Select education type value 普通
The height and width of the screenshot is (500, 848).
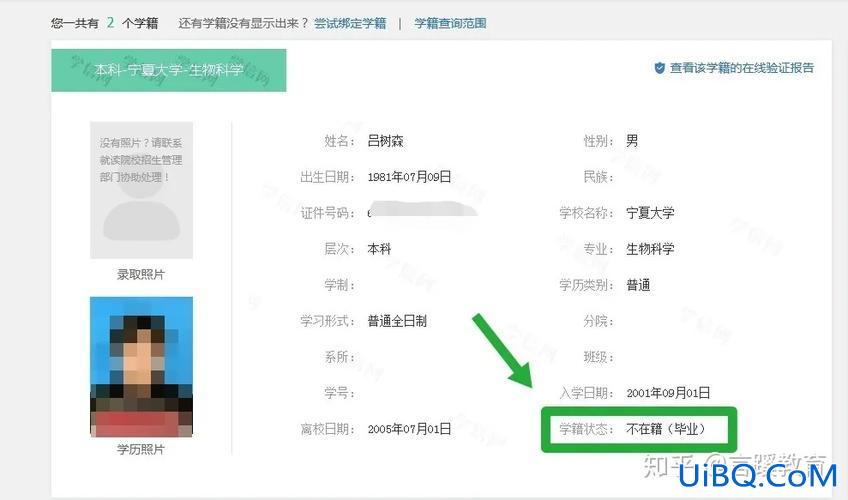coord(638,285)
